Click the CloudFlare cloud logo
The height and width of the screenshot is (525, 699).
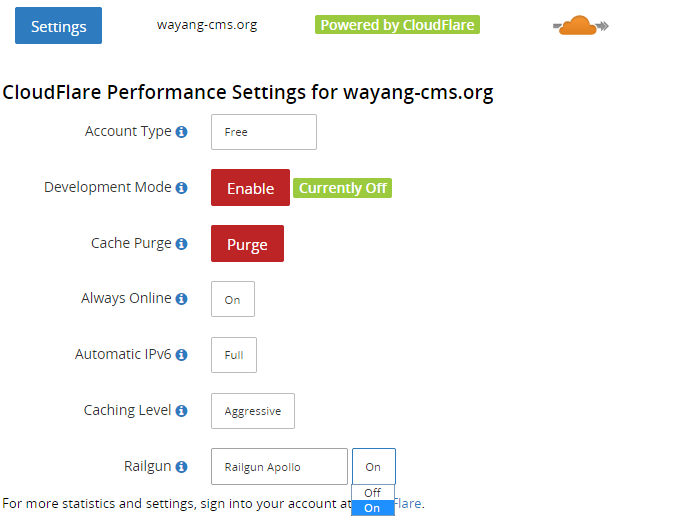coord(580,26)
